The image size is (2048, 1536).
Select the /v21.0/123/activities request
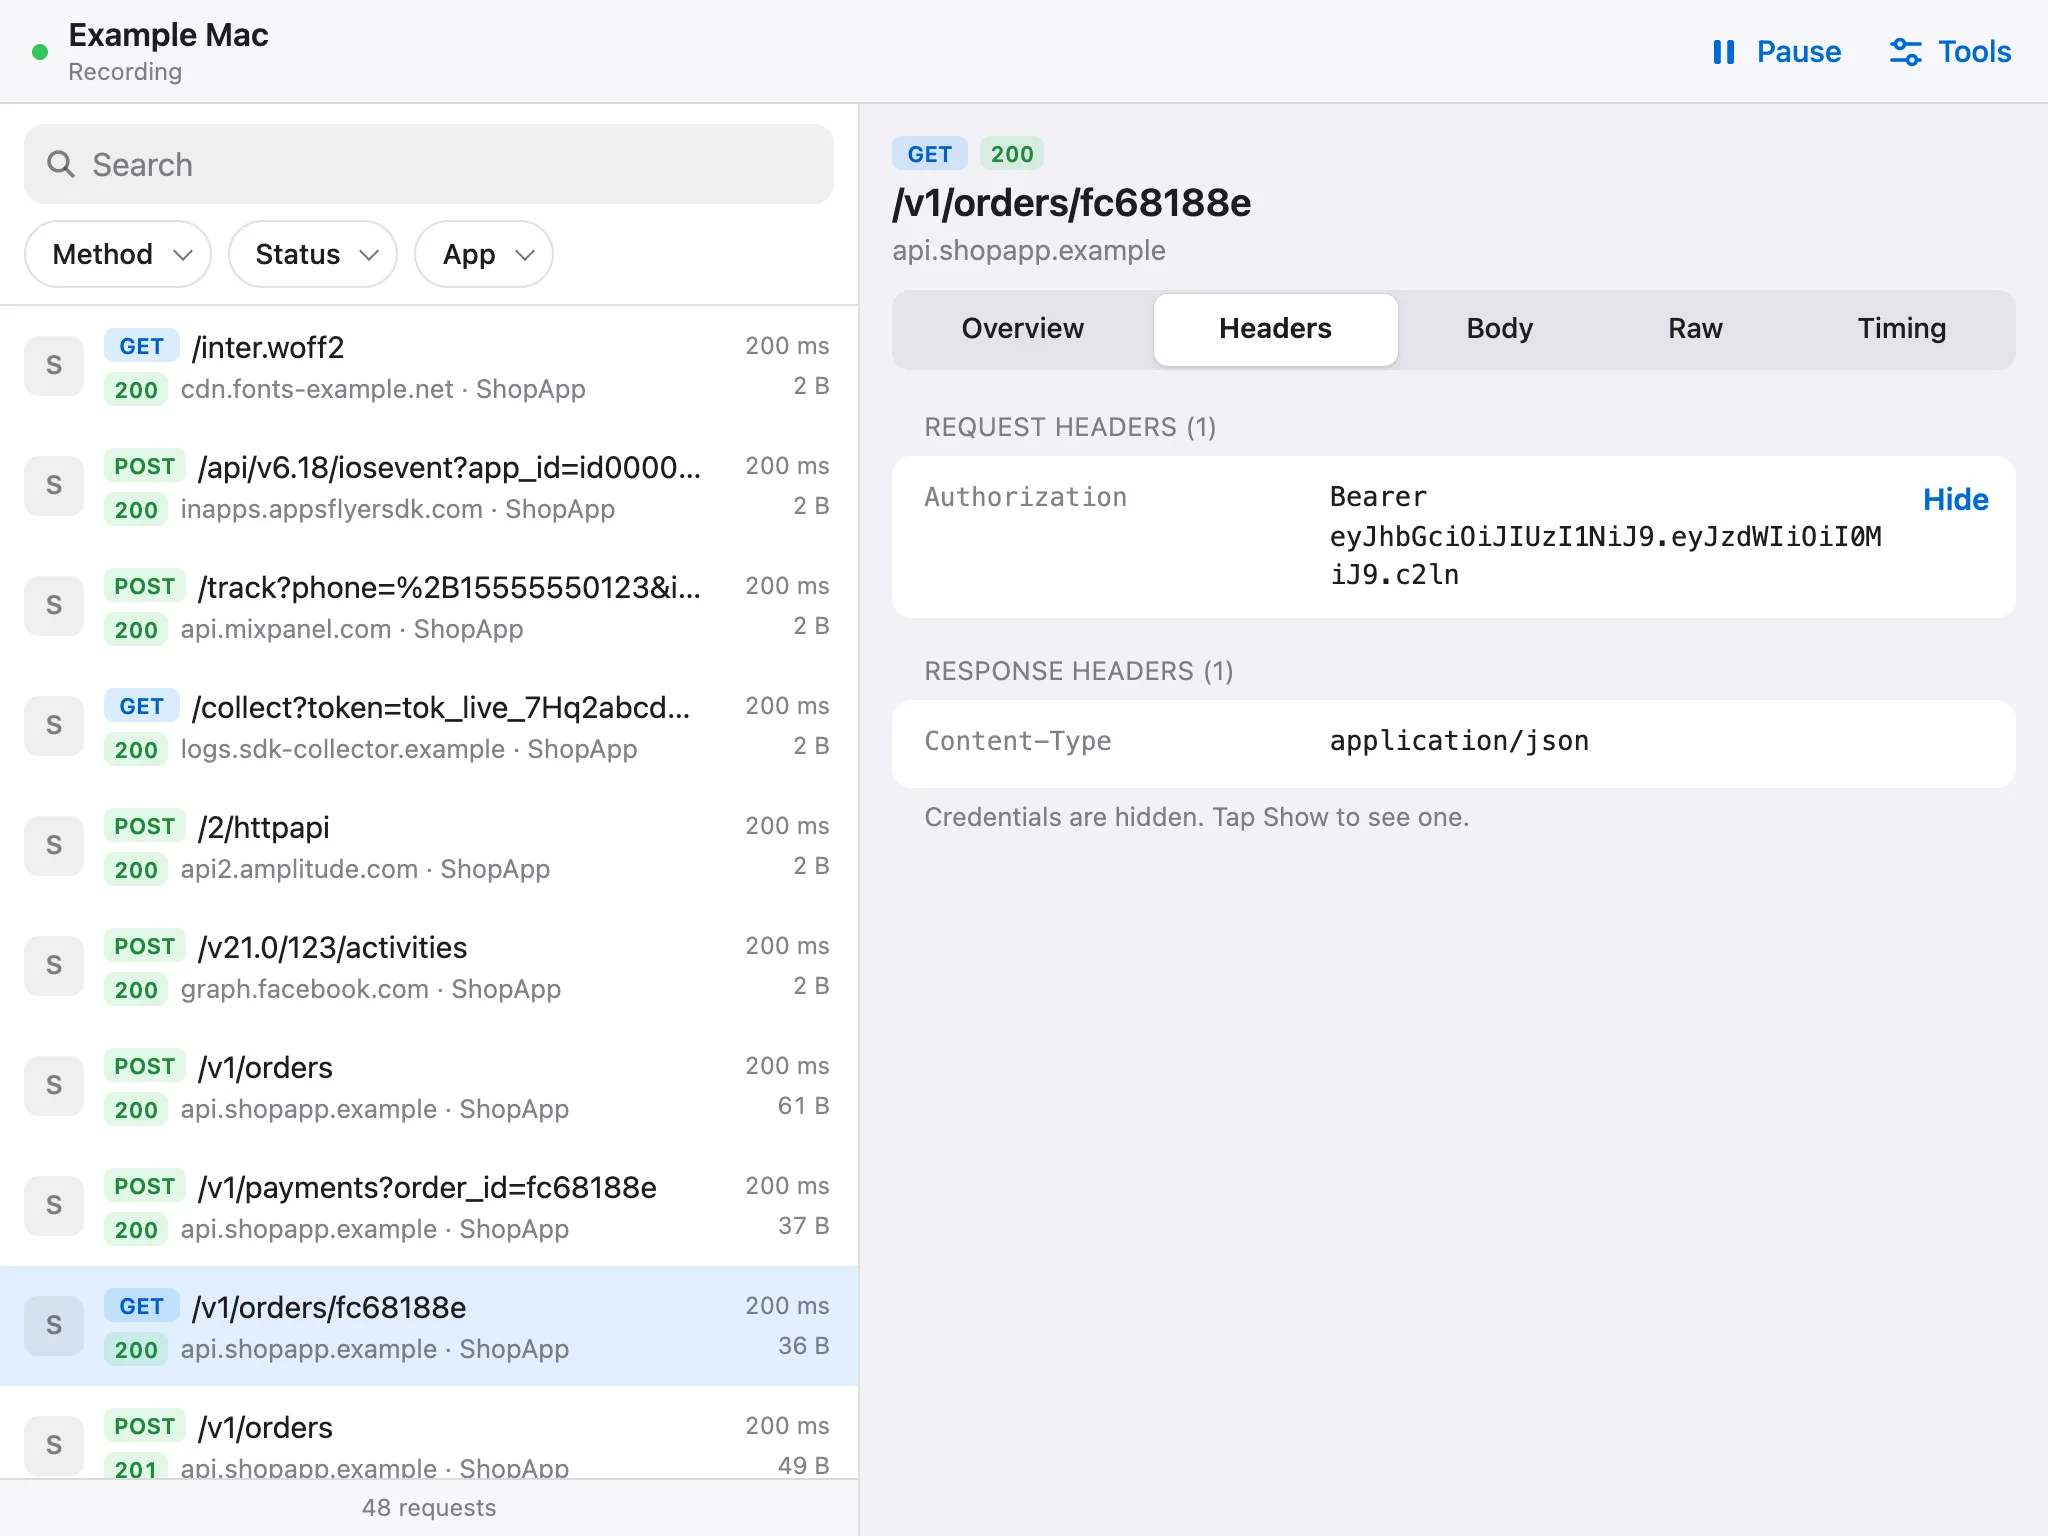(x=429, y=966)
